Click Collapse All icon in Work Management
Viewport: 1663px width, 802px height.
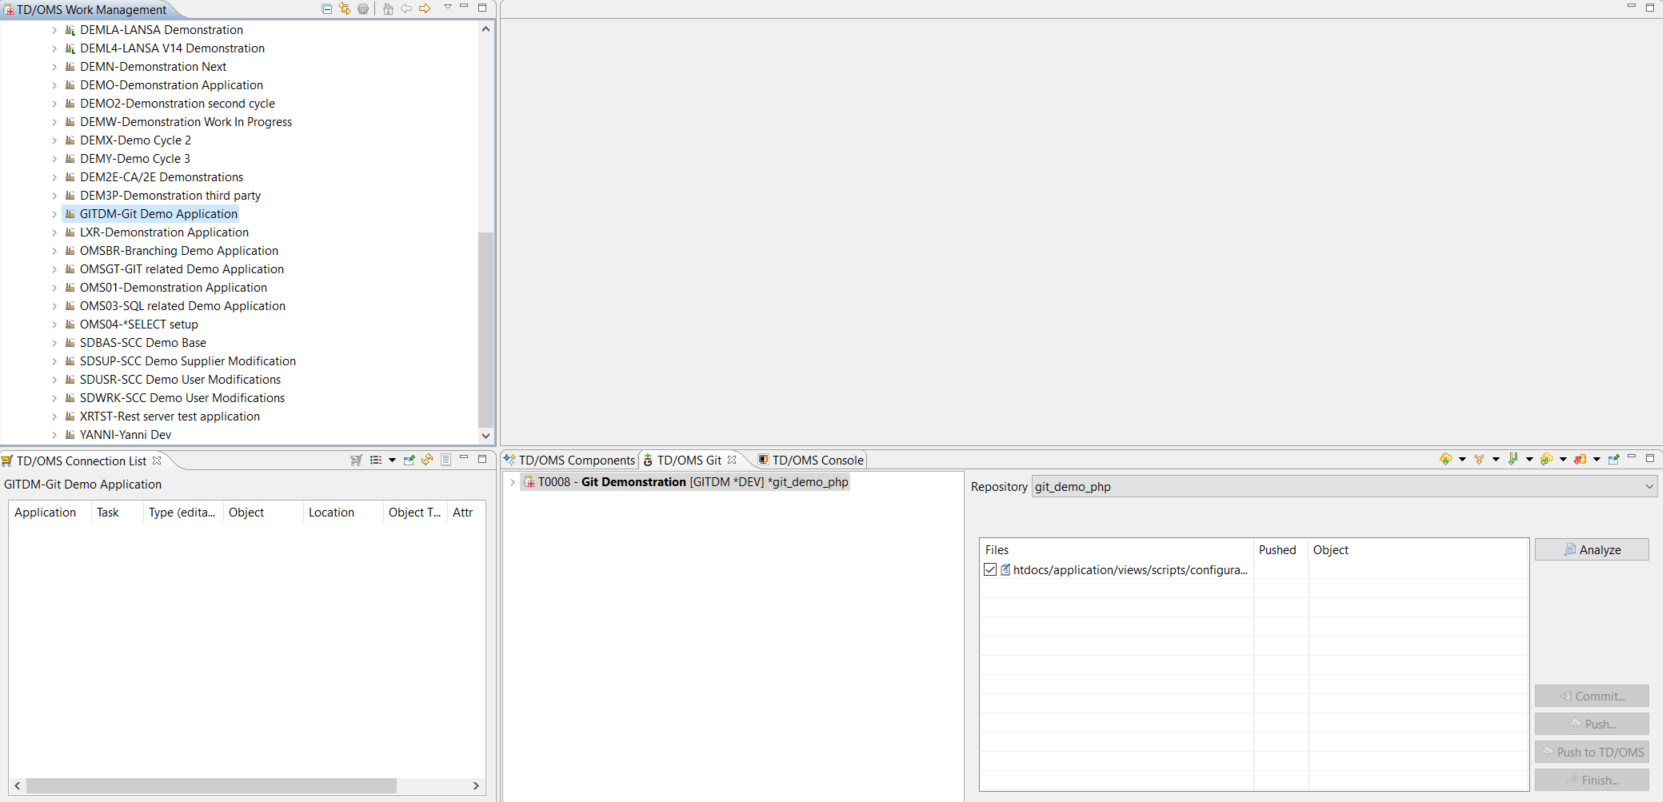point(327,9)
